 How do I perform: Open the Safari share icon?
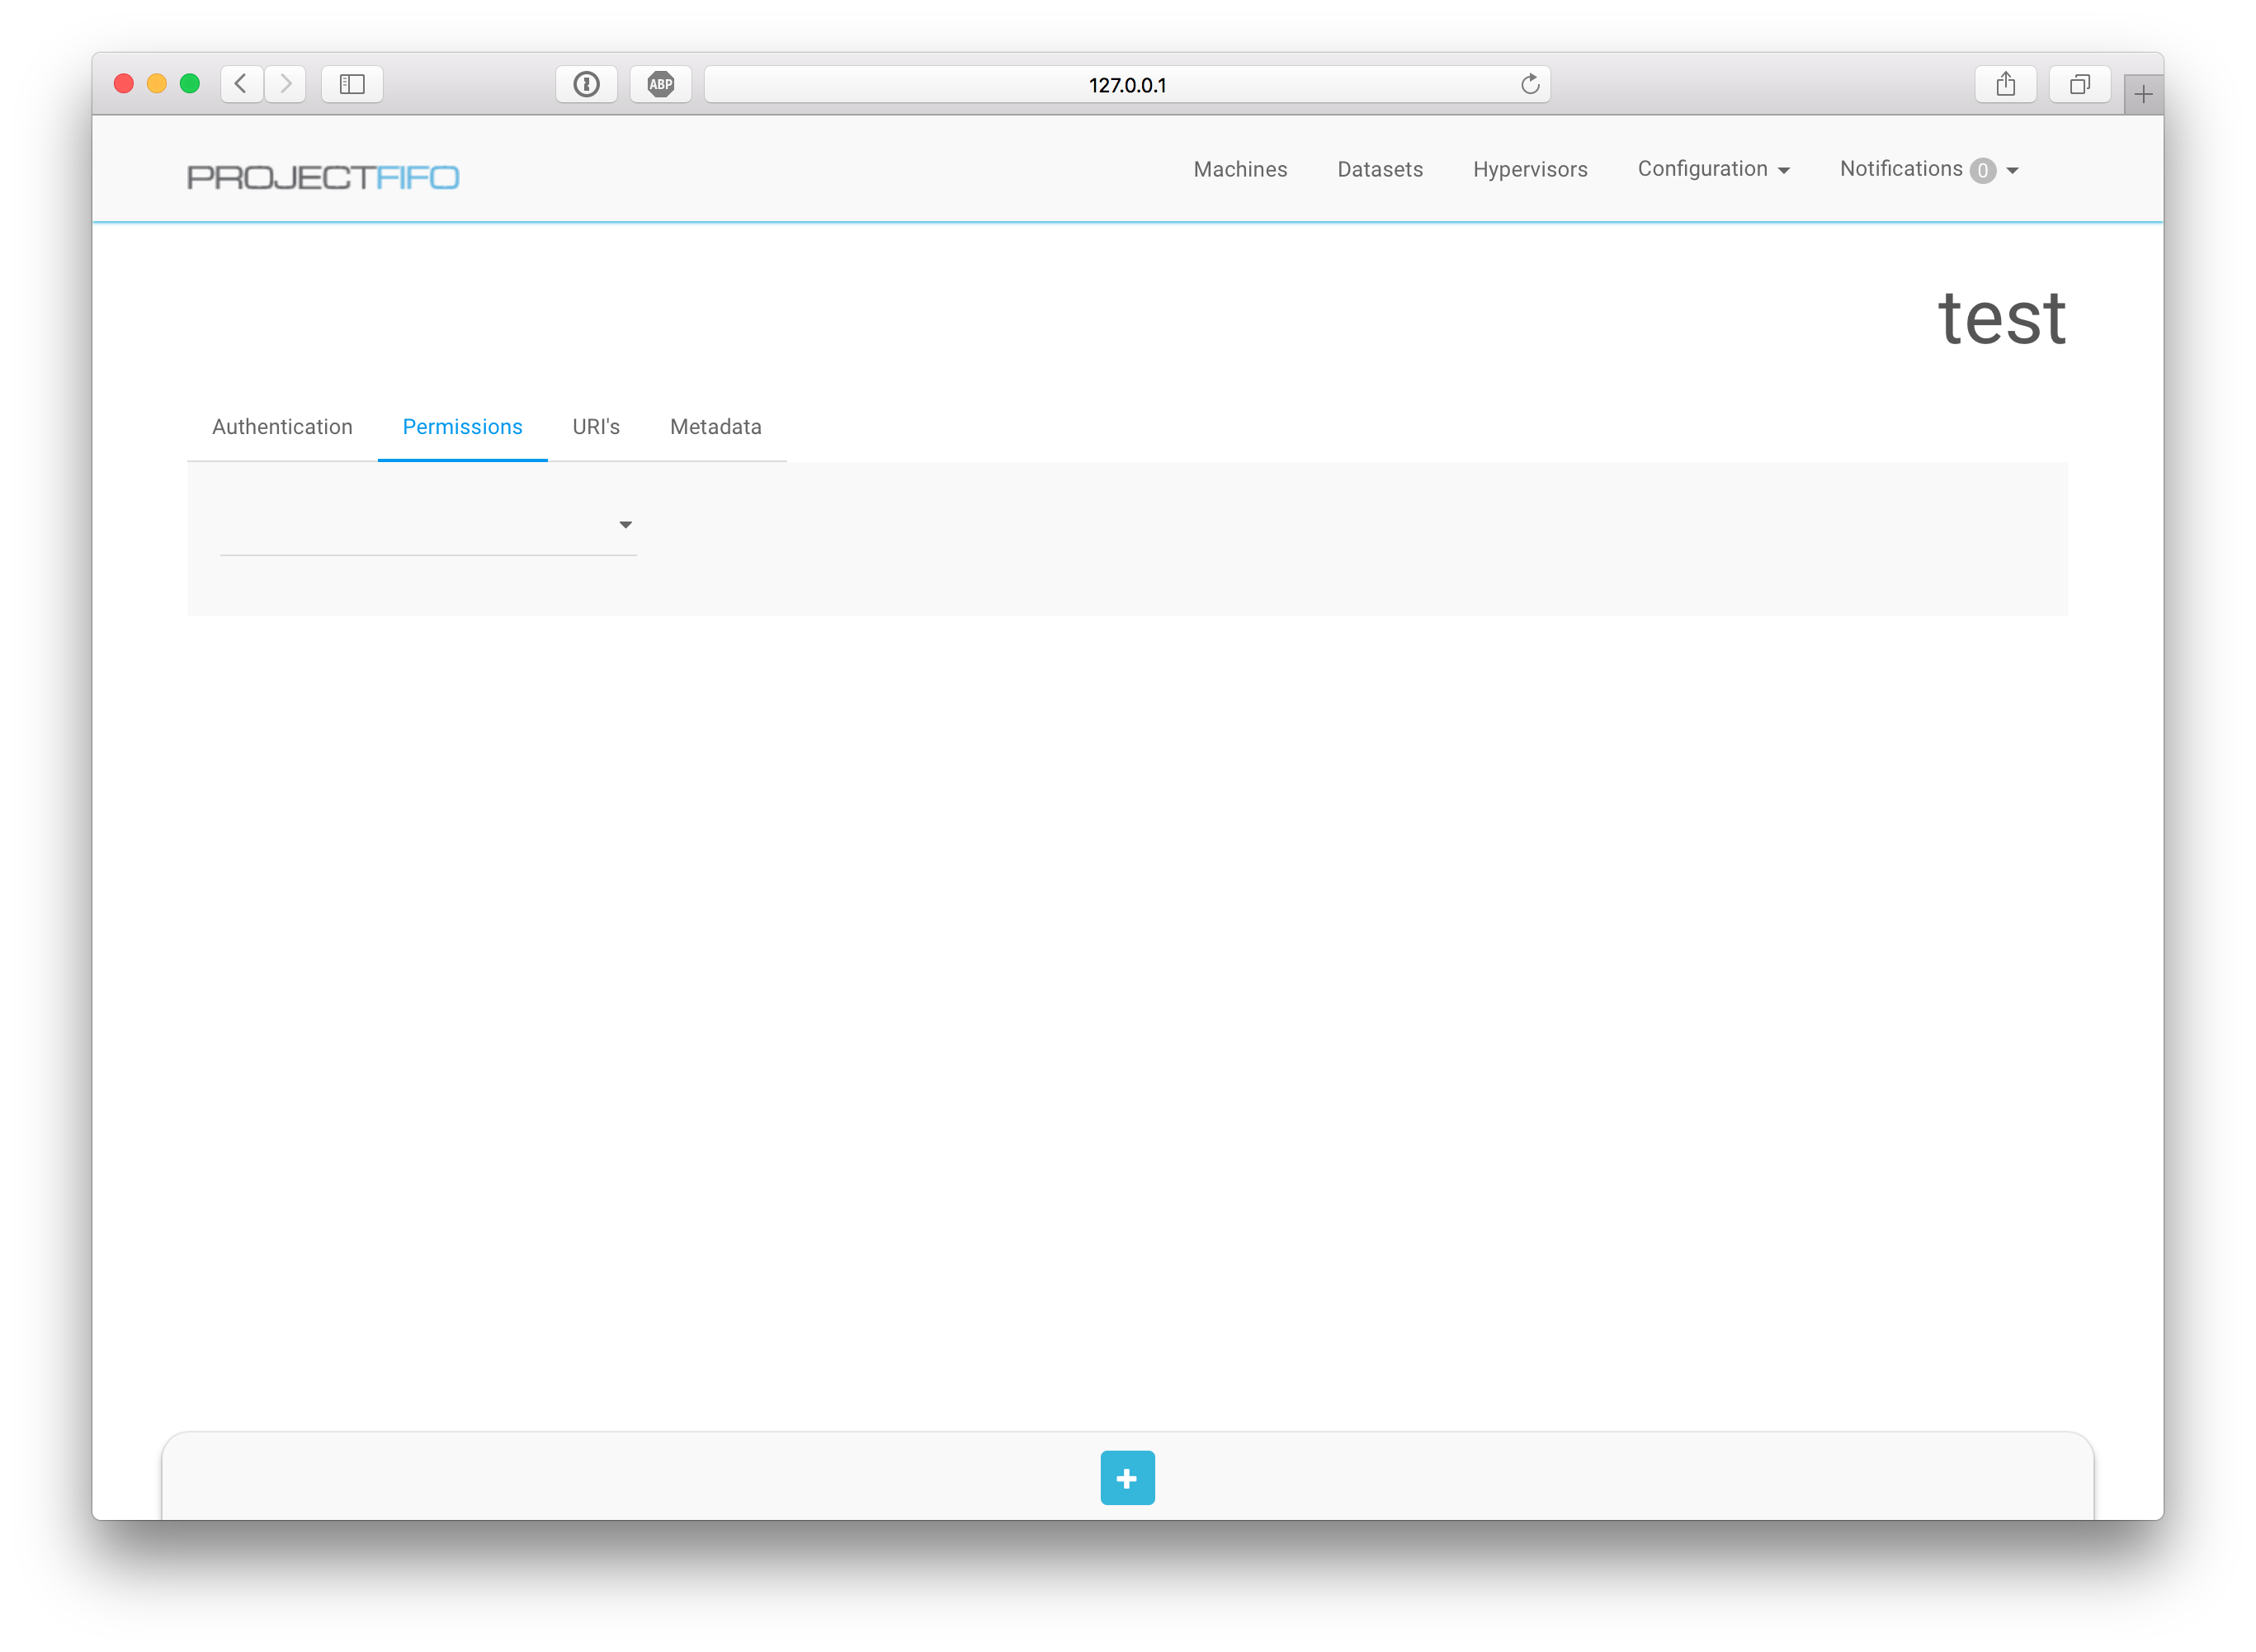point(2005,84)
